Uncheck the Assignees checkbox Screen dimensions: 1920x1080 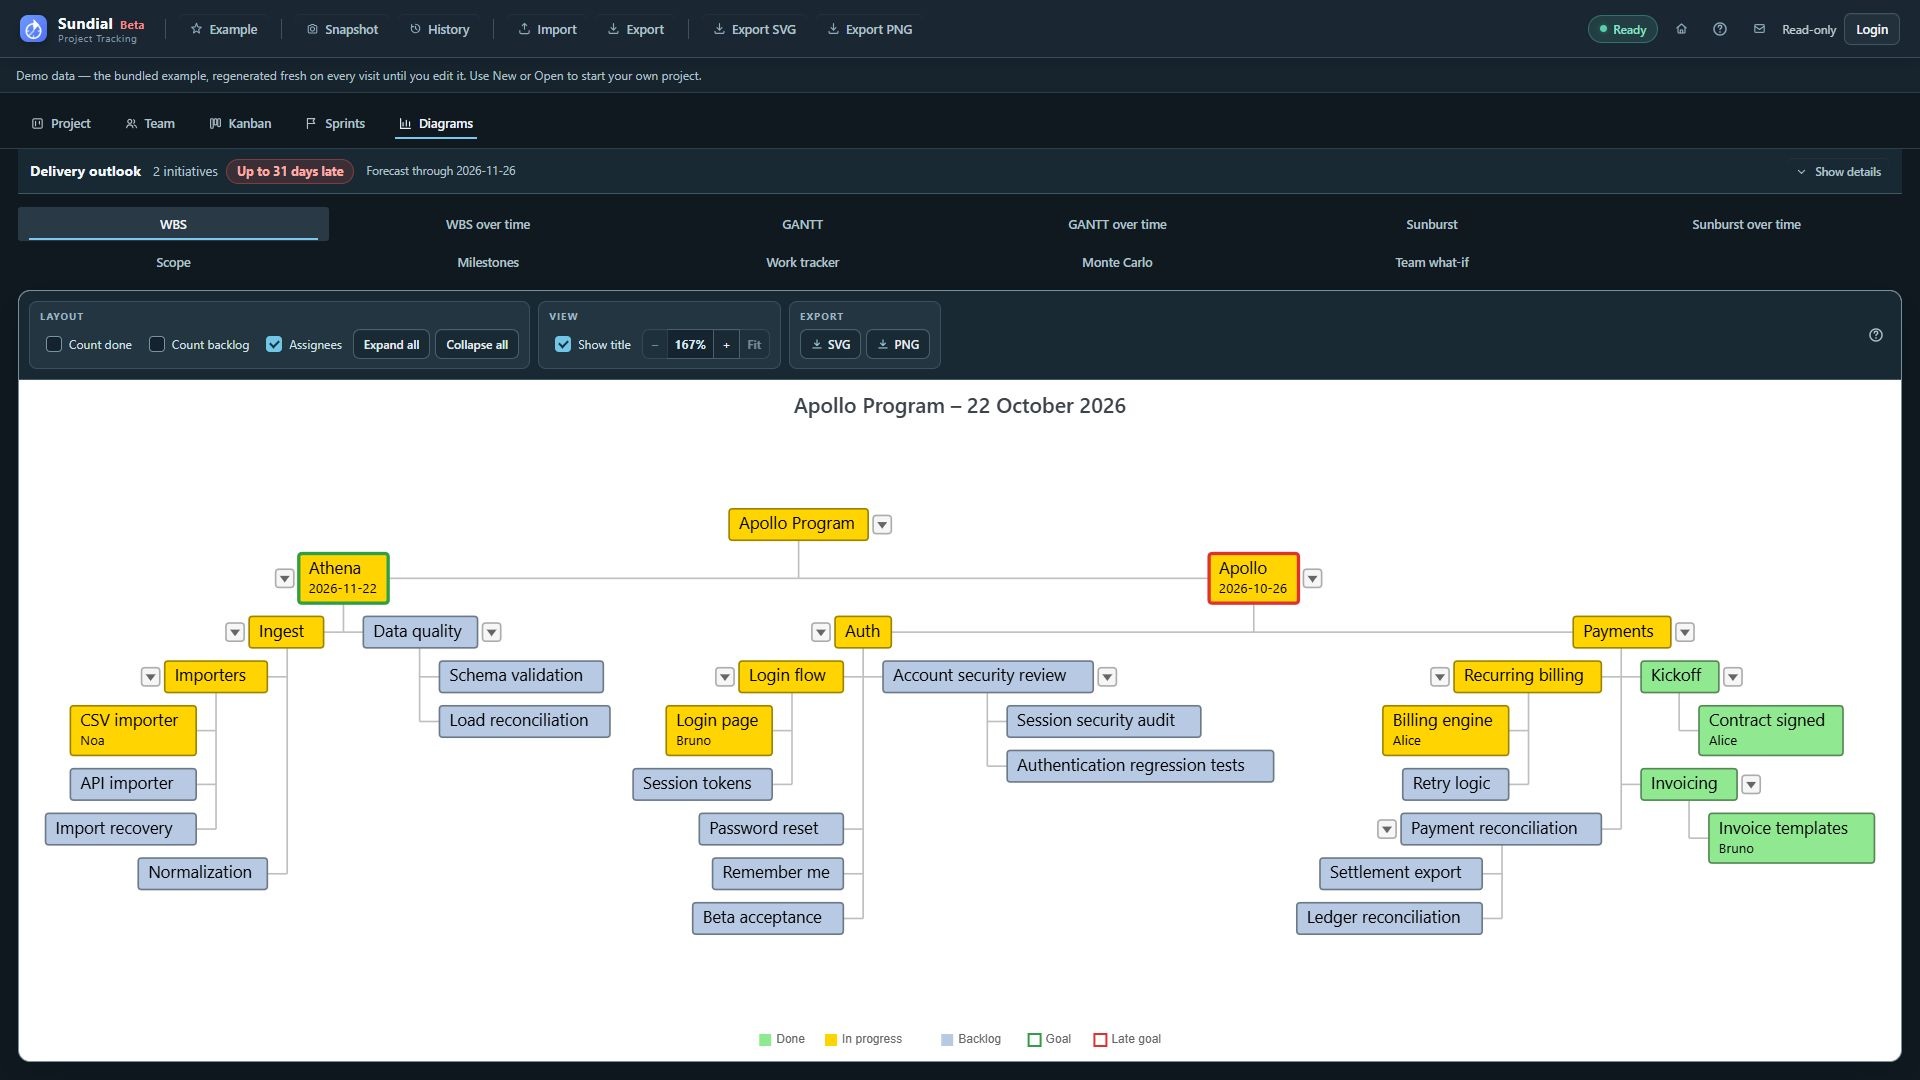pyautogui.click(x=274, y=344)
